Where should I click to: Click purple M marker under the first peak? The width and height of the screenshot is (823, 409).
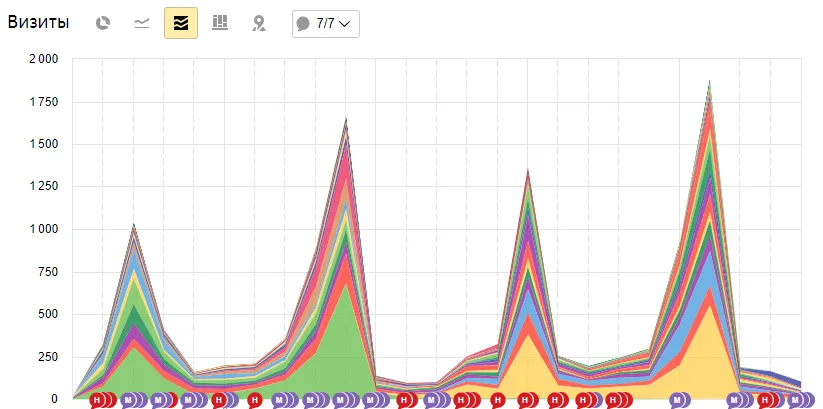click(130, 400)
